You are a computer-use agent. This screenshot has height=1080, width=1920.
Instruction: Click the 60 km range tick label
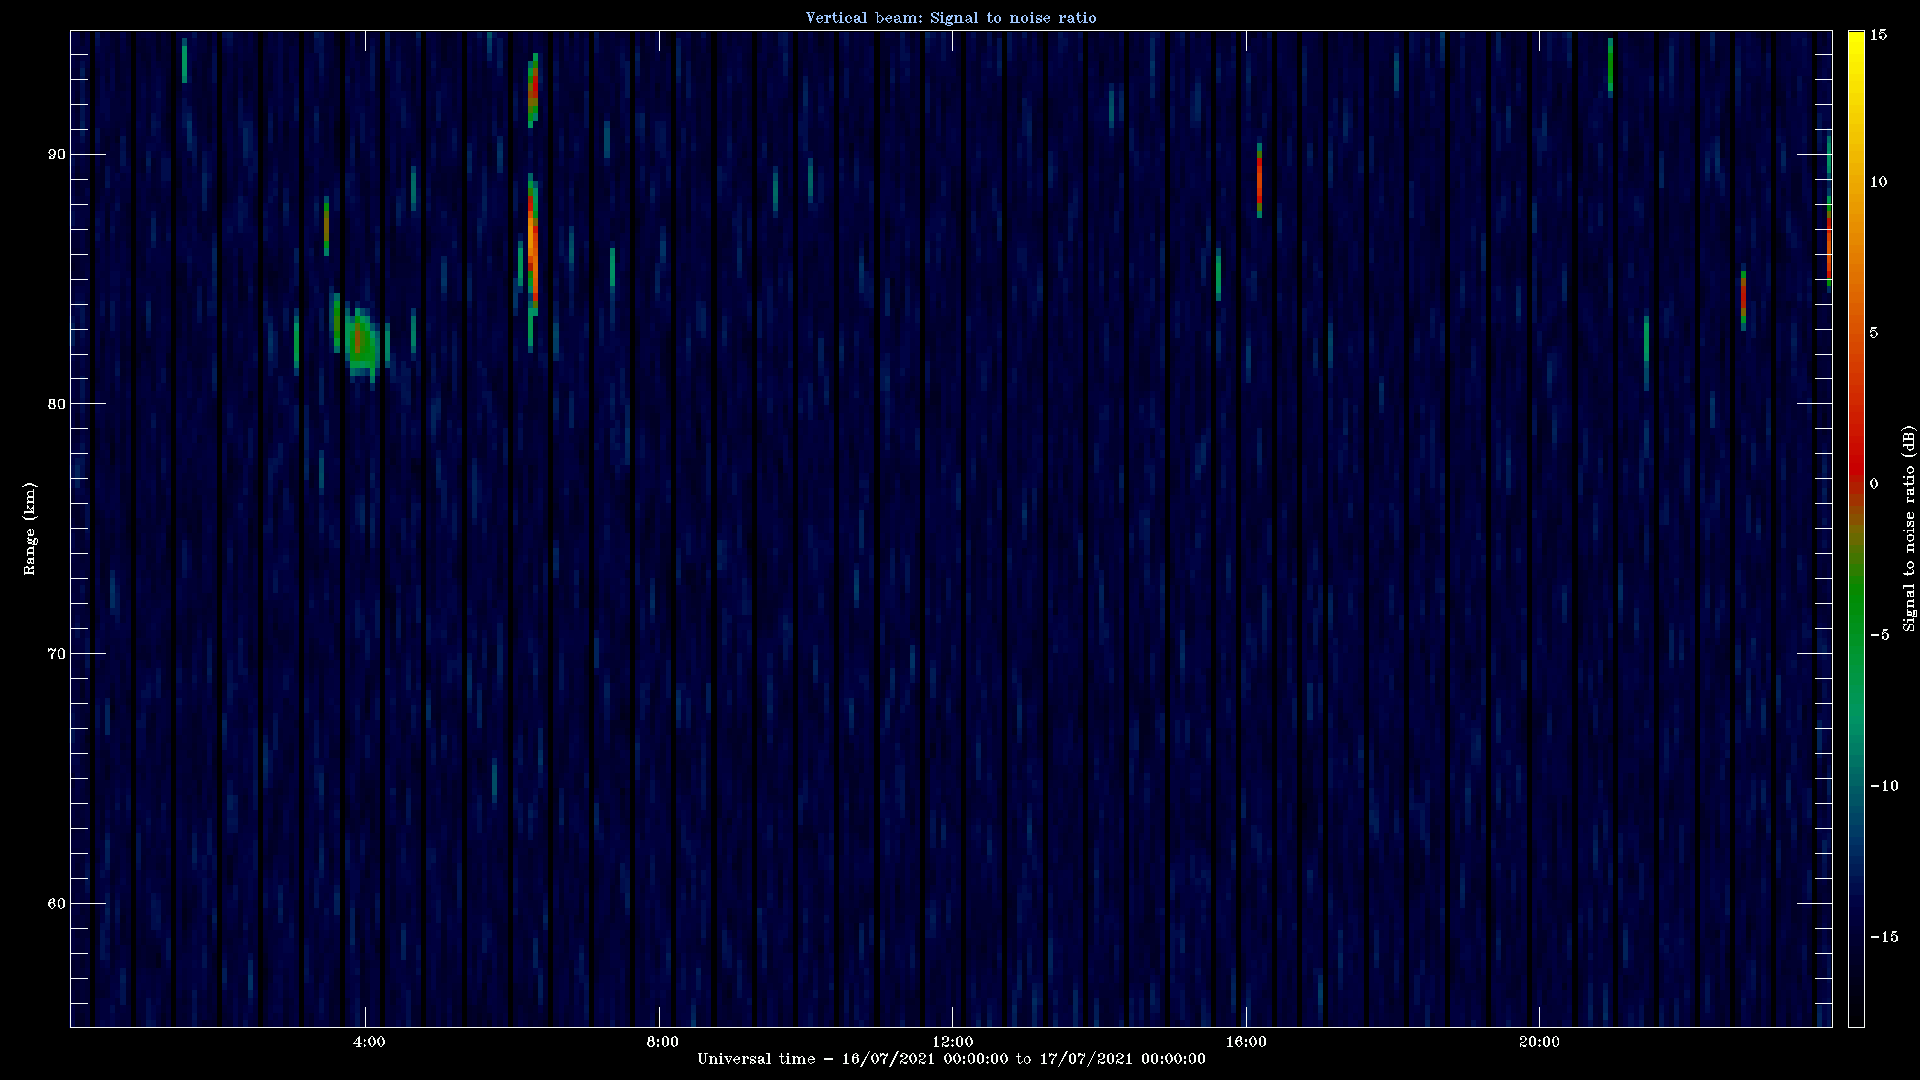(56, 904)
